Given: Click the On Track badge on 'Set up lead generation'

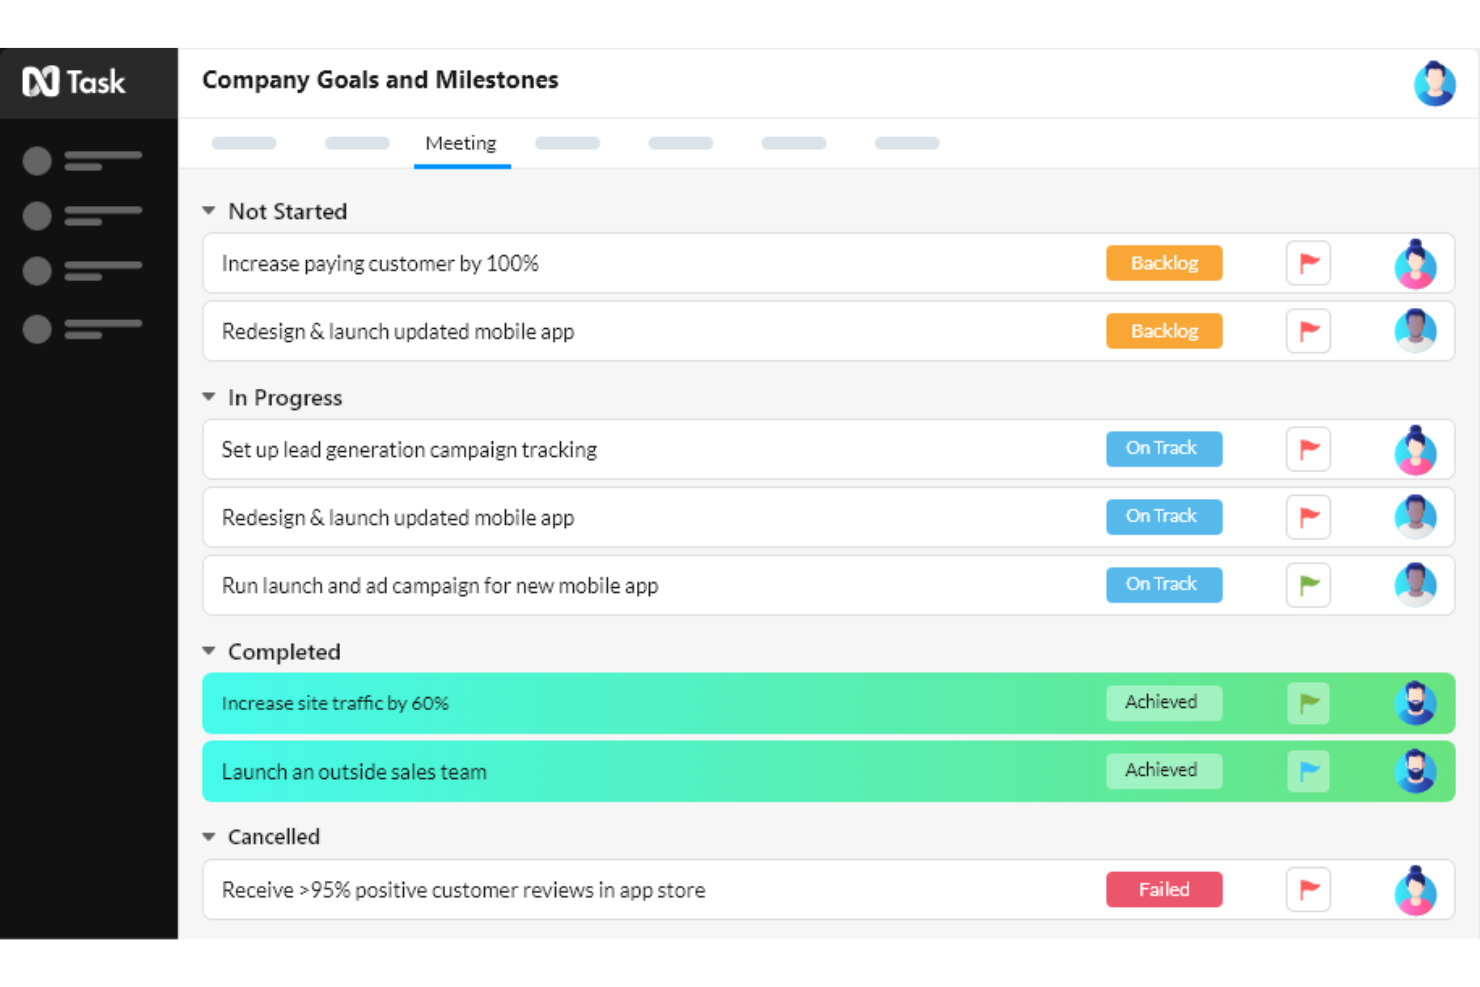Looking at the screenshot, I should [1164, 448].
